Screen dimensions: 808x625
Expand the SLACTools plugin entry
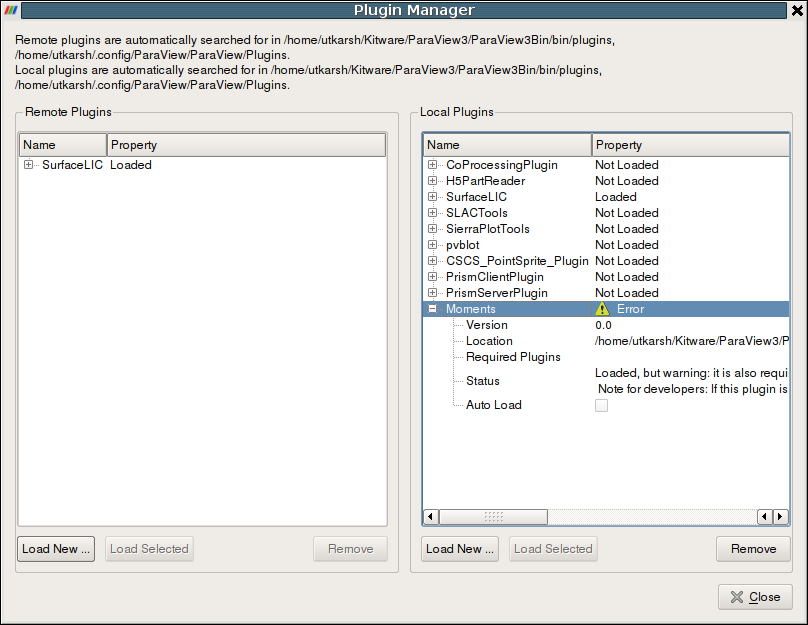(x=431, y=213)
